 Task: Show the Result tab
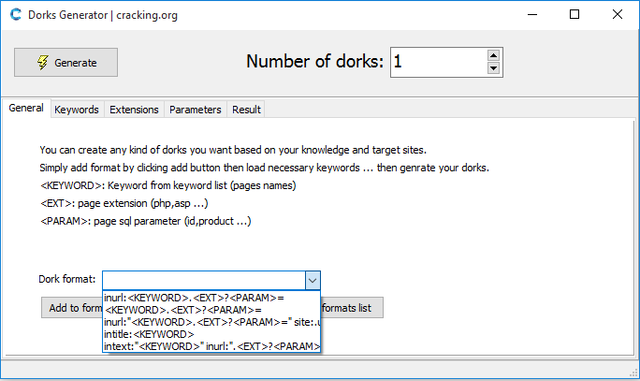tap(246, 109)
